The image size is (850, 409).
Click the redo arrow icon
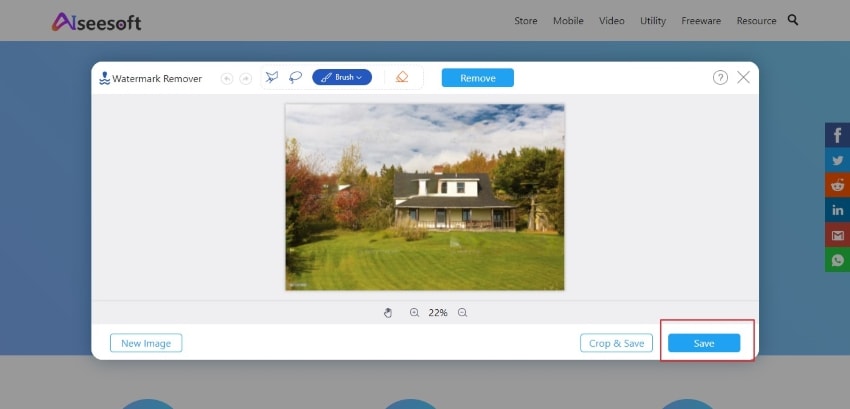(x=246, y=79)
